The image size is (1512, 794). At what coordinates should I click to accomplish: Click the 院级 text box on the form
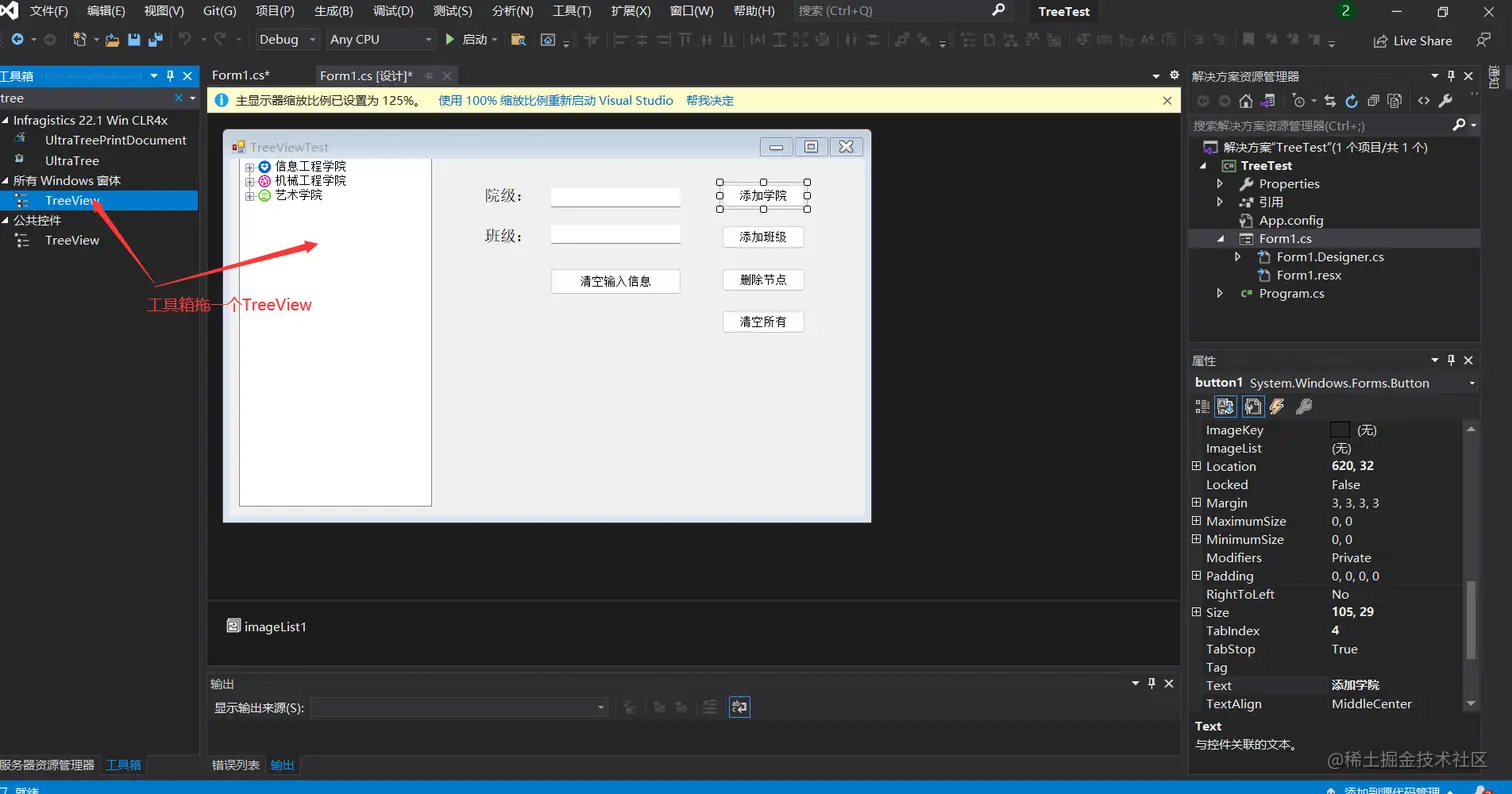tap(615, 197)
